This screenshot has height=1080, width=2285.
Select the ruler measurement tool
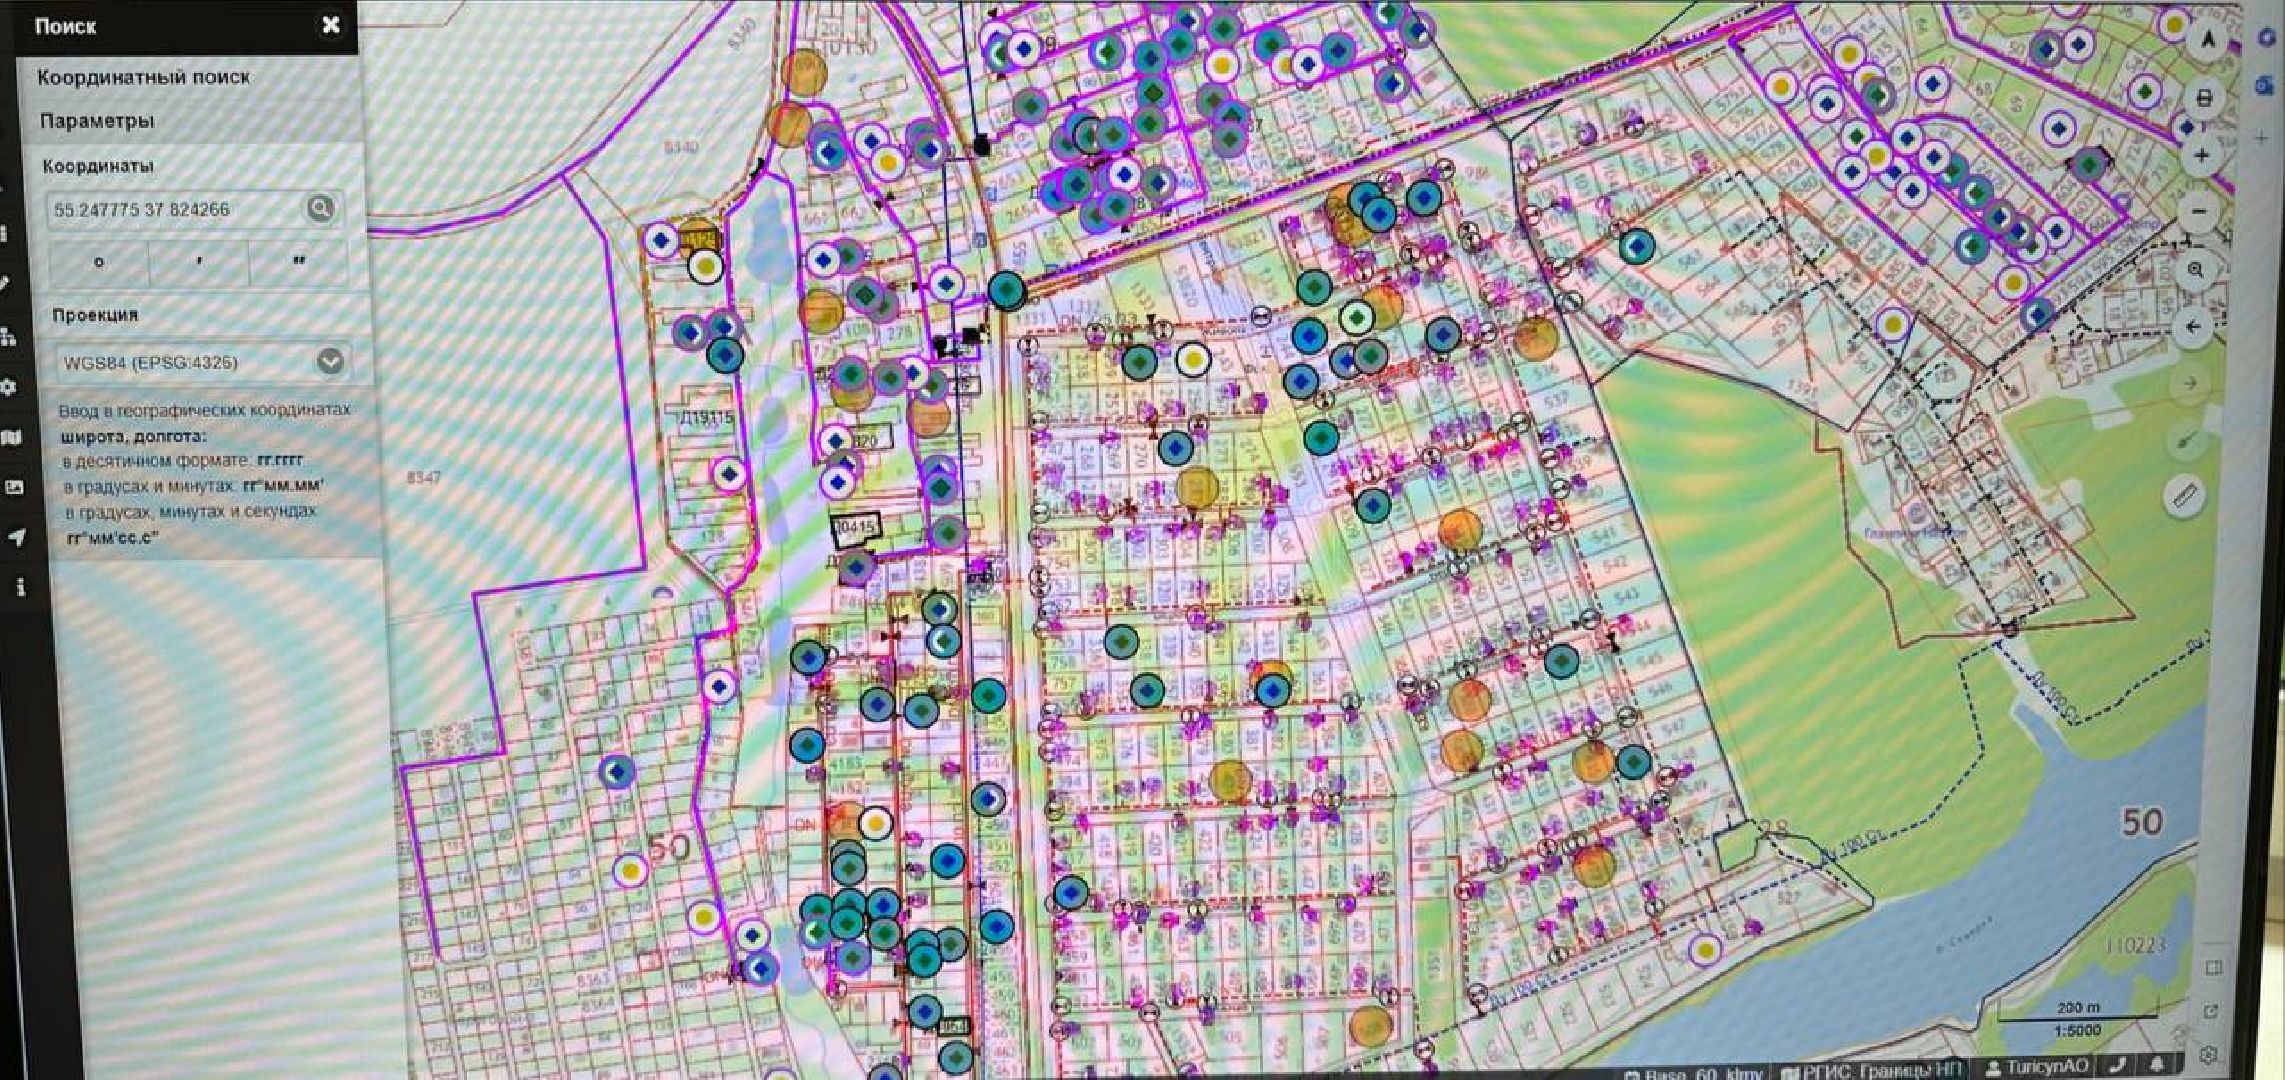point(2186,495)
